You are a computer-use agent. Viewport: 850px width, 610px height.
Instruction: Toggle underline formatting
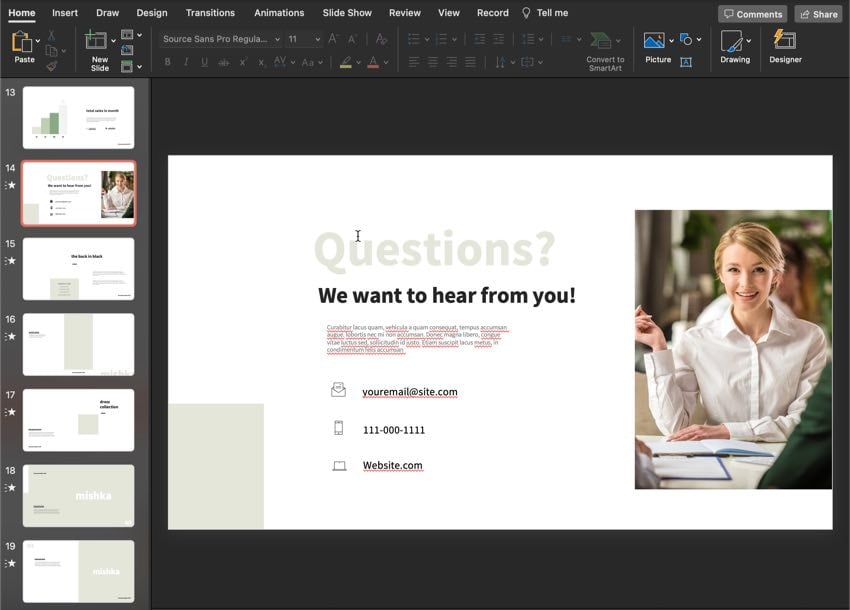point(205,62)
